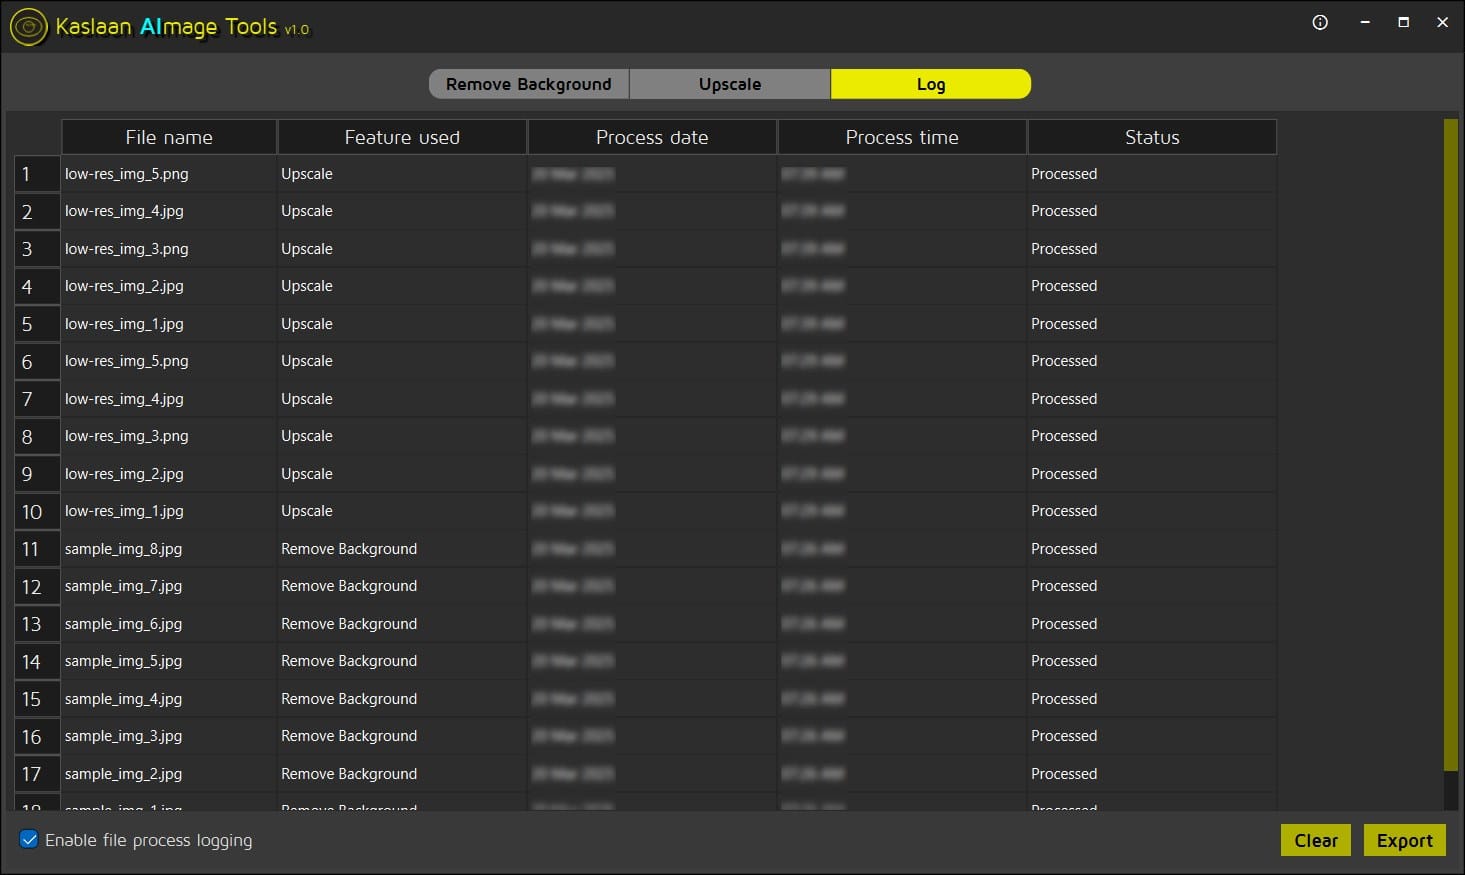The width and height of the screenshot is (1465, 875).
Task: Export the log with Export button
Action: tap(1404, 841)
